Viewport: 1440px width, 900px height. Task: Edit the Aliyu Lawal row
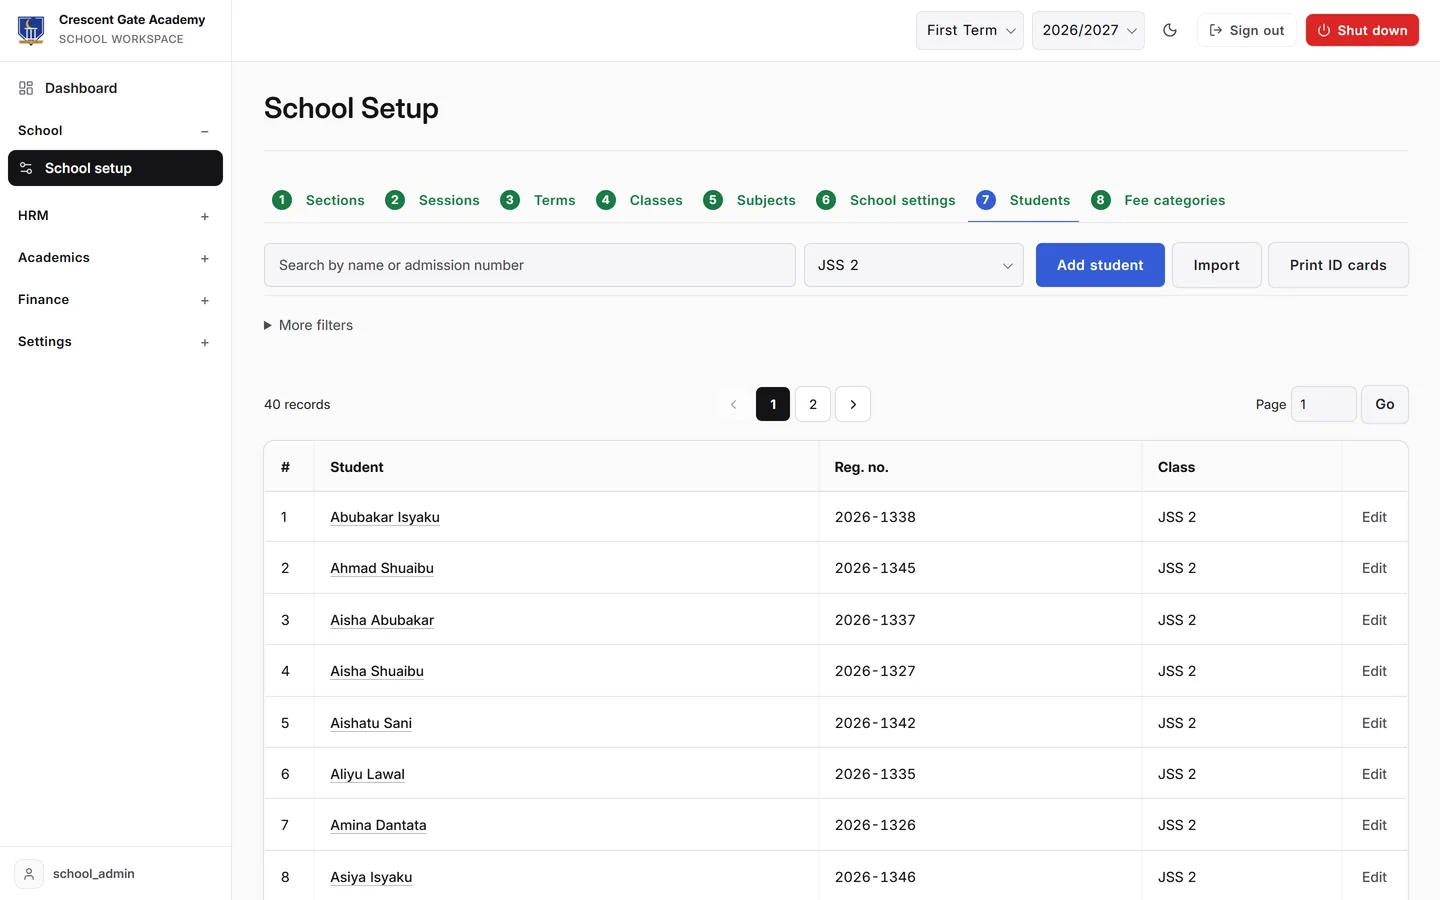(1374, 774)
